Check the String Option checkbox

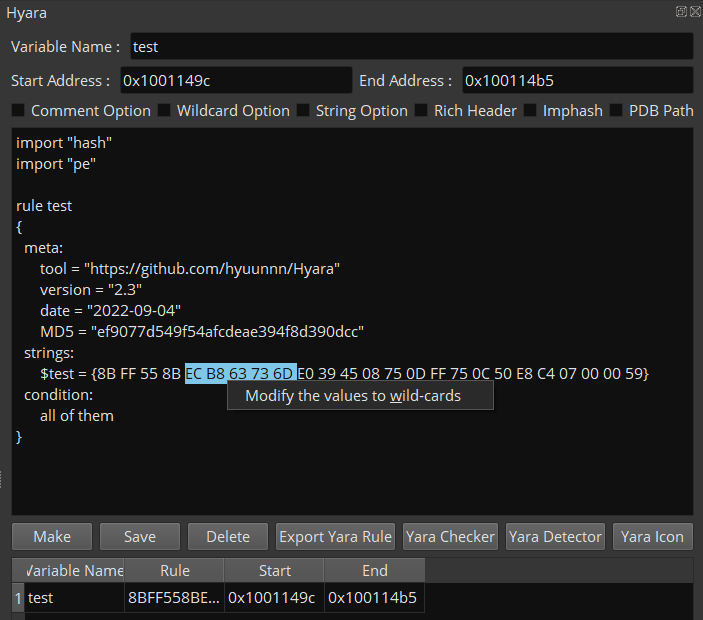pyautogui.click(x=303, y=111)
